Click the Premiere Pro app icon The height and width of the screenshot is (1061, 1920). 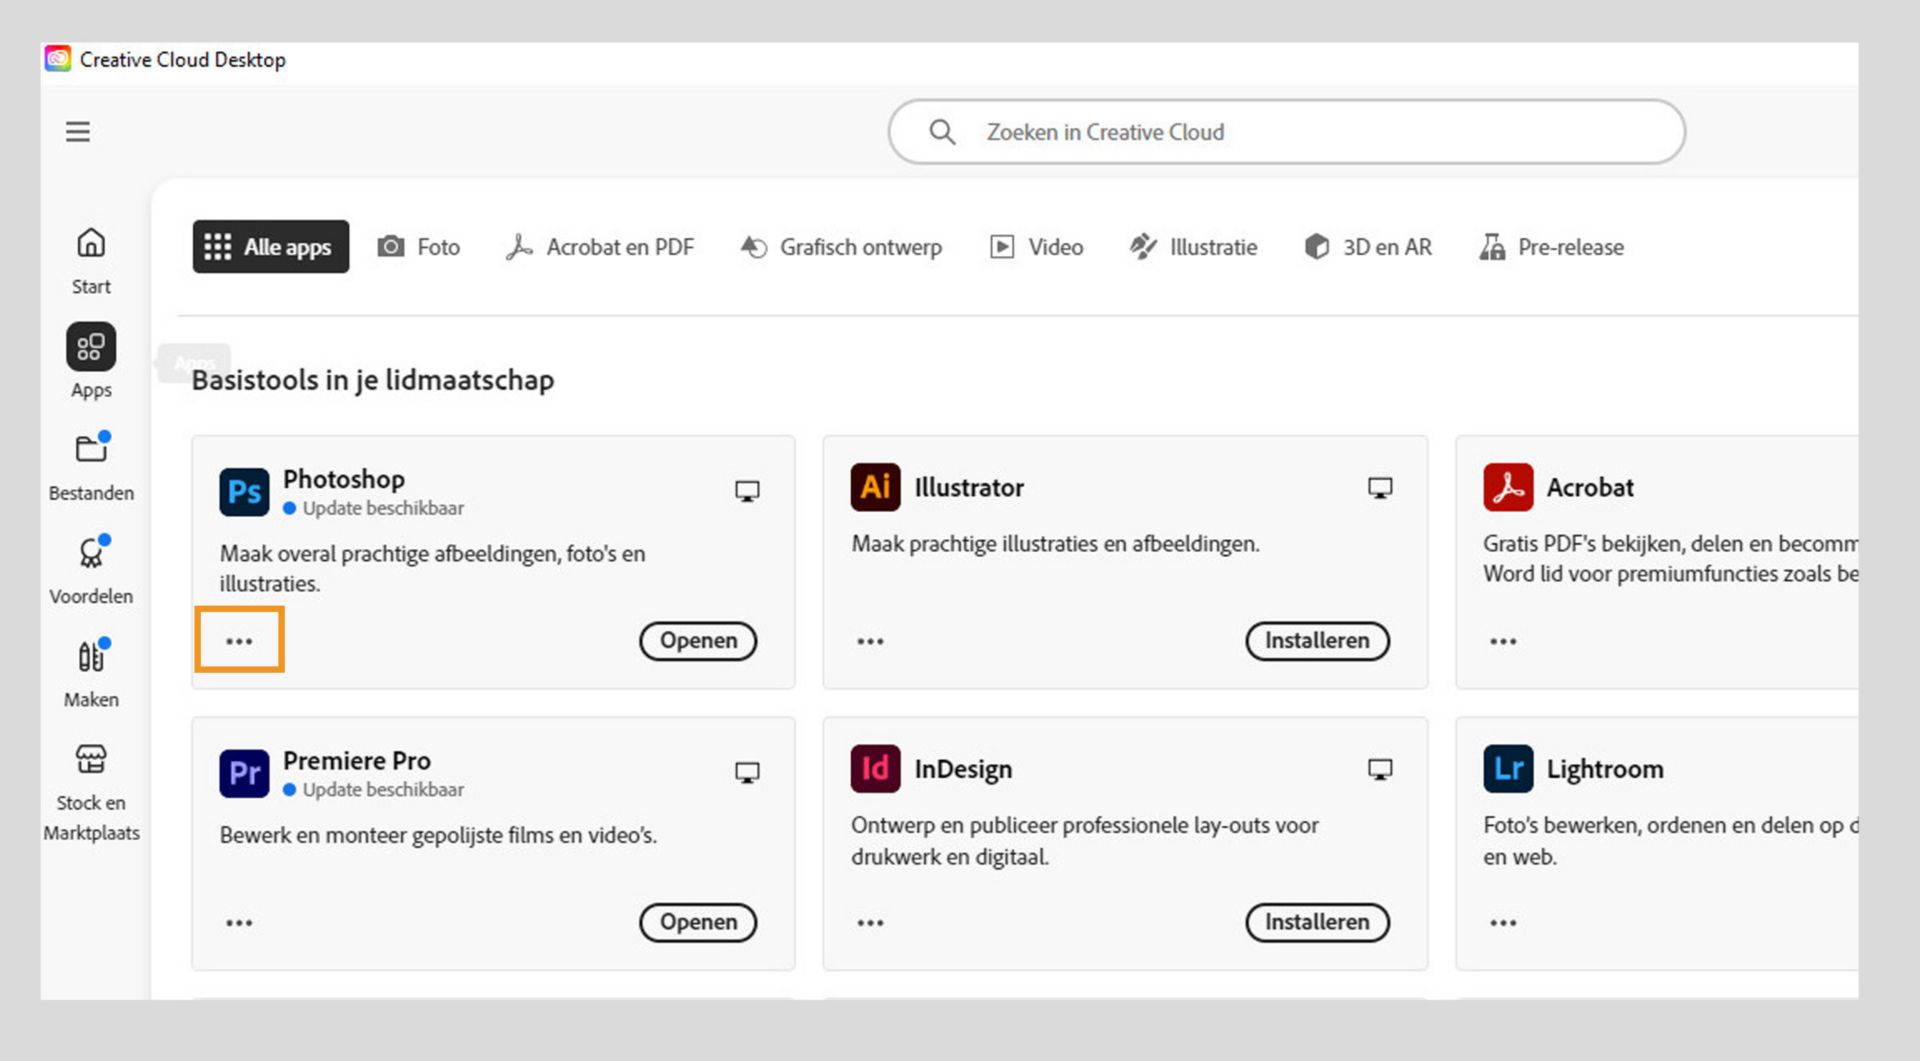click(244, 773)
